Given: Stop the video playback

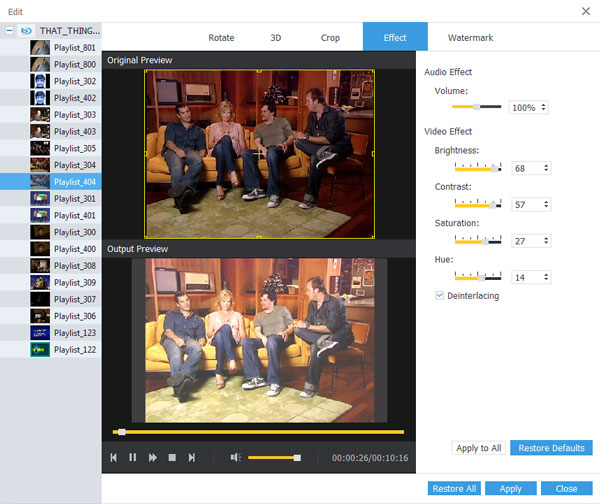Looking at the screenshot, I should [172, 457].
